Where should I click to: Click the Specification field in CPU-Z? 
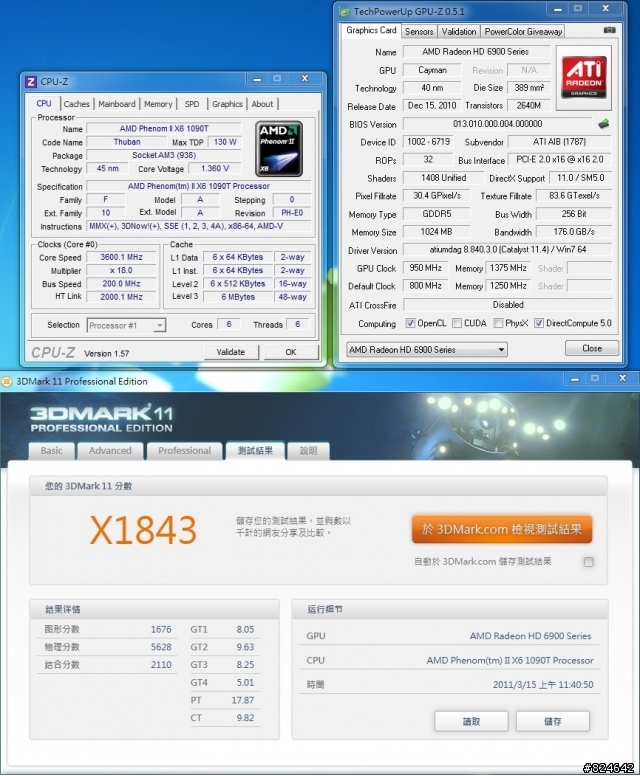198,187
